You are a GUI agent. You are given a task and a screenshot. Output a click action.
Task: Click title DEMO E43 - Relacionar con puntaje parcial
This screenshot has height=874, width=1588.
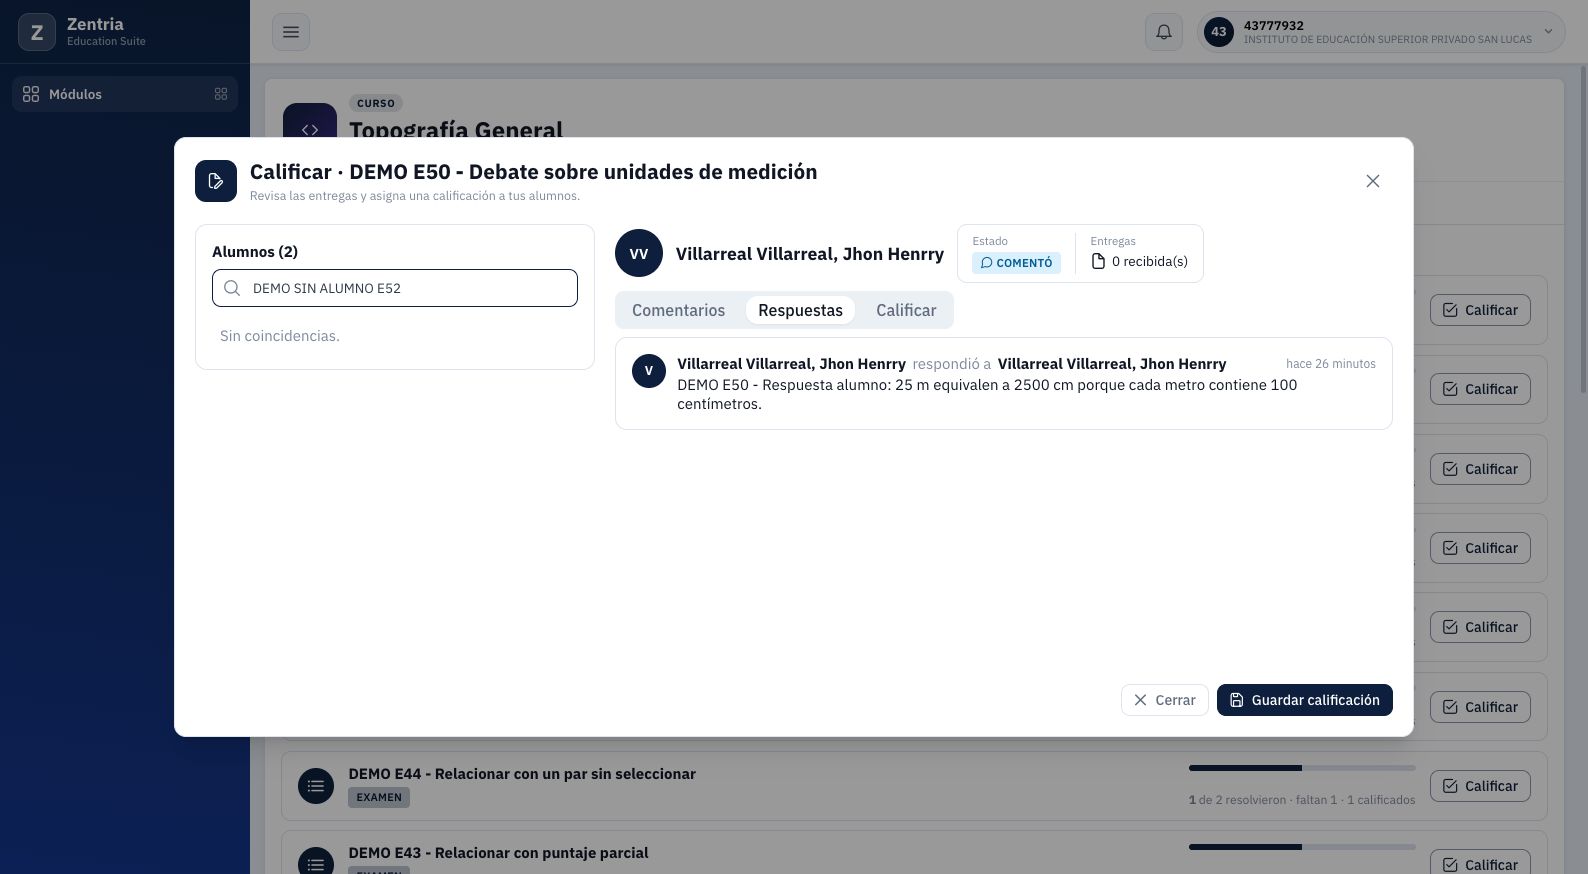(x=498, y=853)
